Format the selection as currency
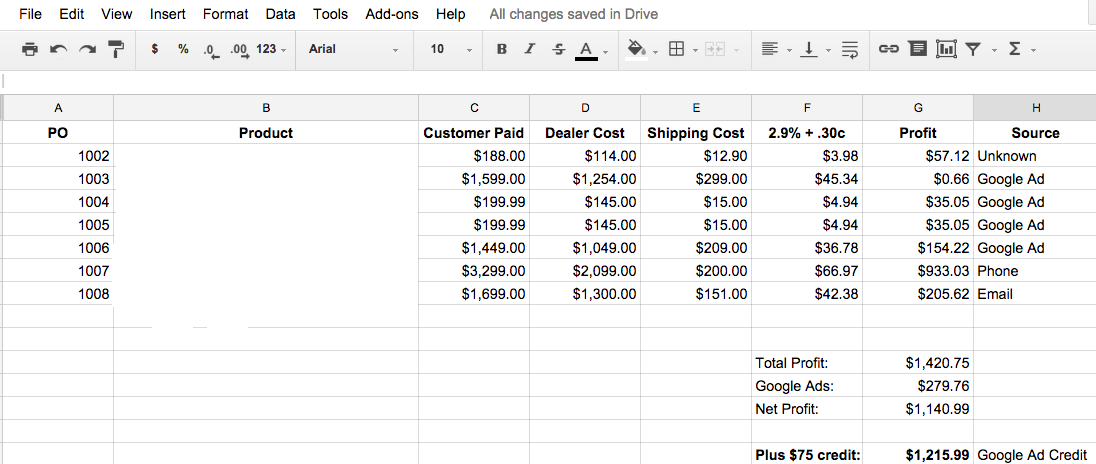1096x464 pixels. pyautogui.click(x=155, y=49)
